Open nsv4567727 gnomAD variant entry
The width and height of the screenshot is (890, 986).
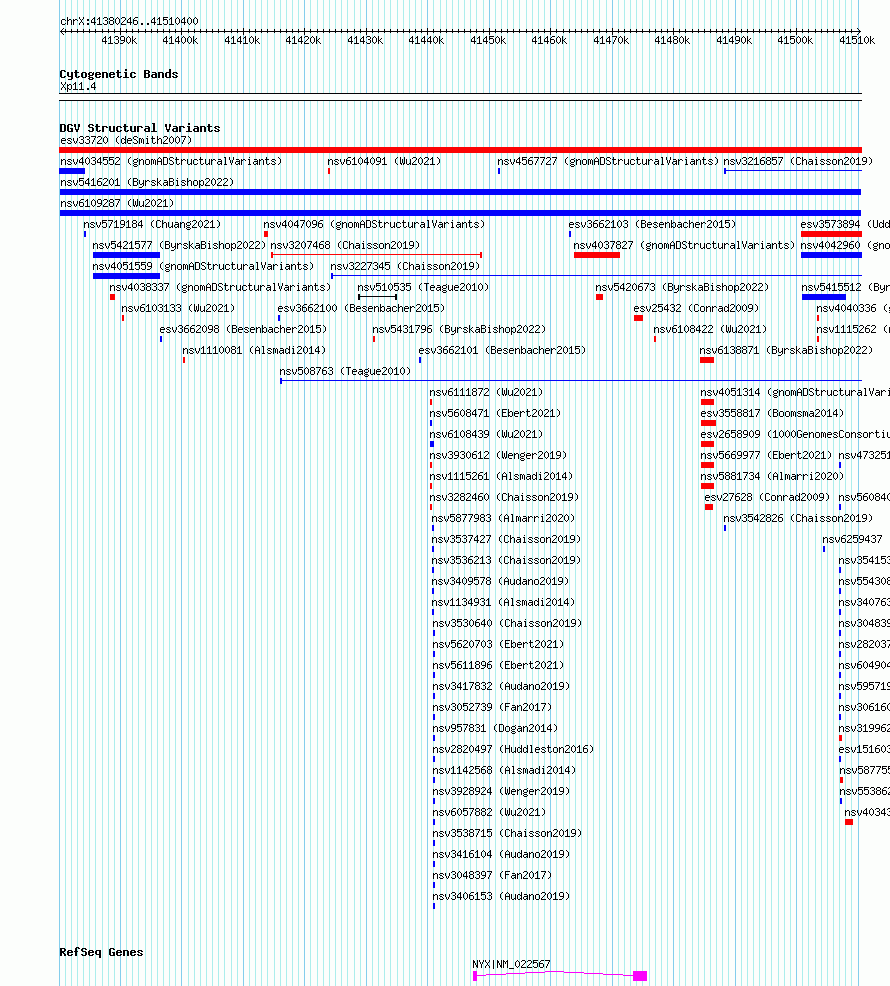pos(608,161)
